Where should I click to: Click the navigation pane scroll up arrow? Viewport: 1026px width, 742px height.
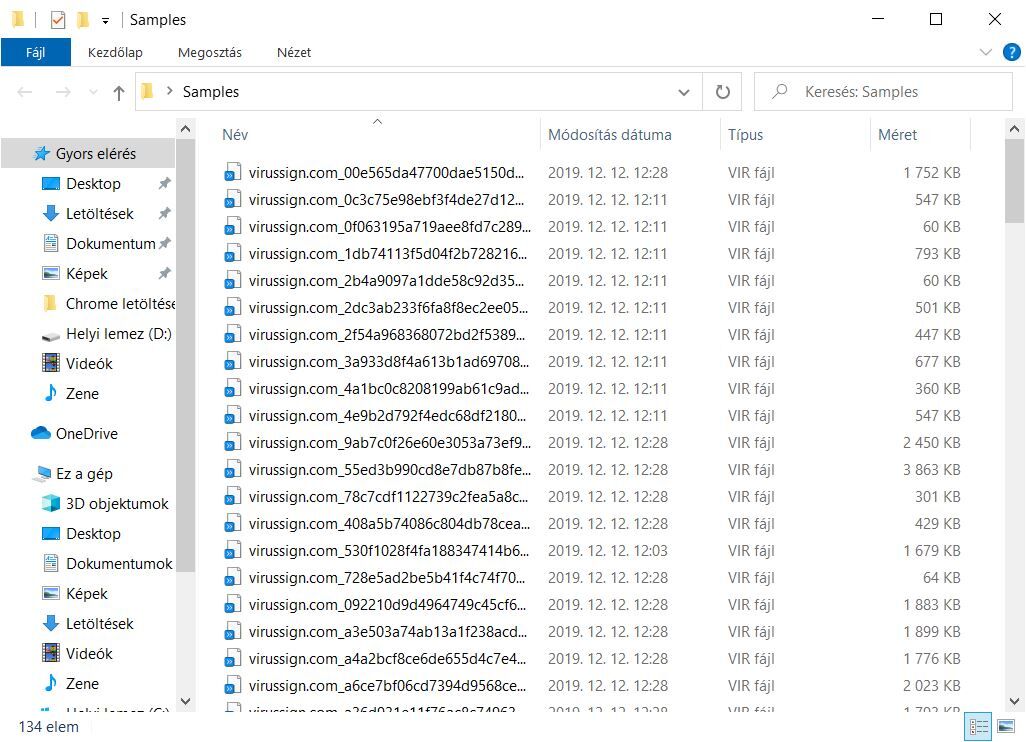pos(186,130)
